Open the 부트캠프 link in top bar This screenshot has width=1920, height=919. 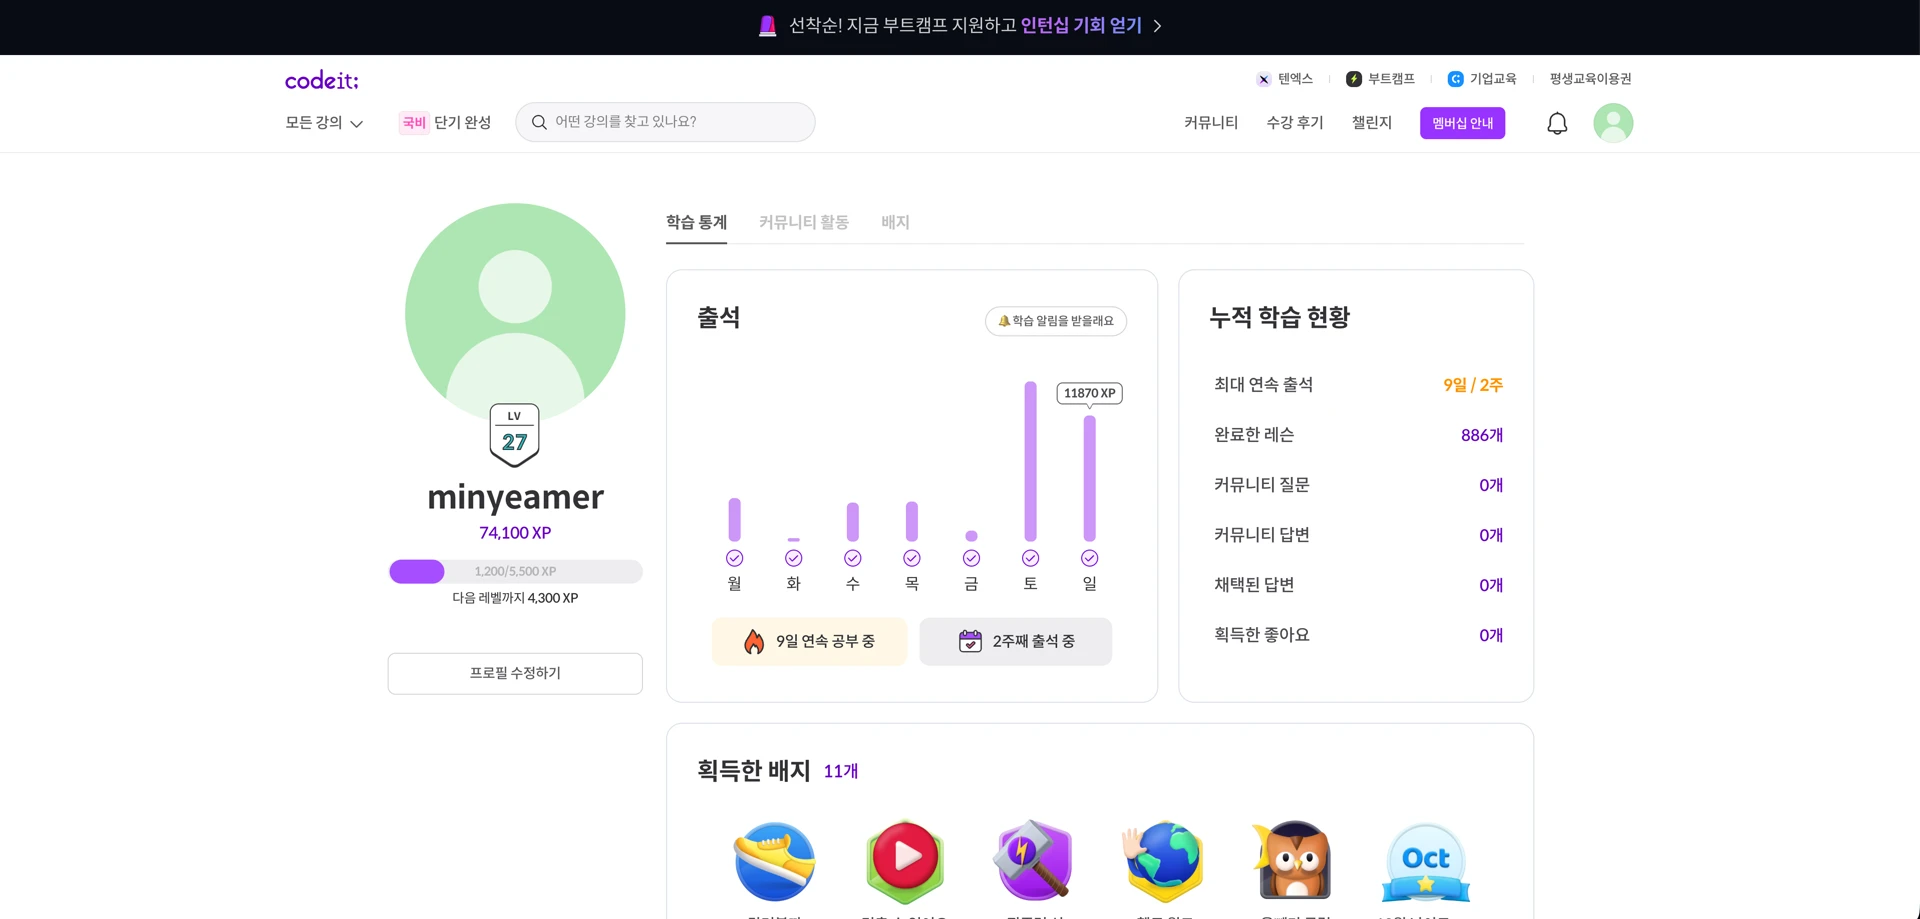[1380, 79]
